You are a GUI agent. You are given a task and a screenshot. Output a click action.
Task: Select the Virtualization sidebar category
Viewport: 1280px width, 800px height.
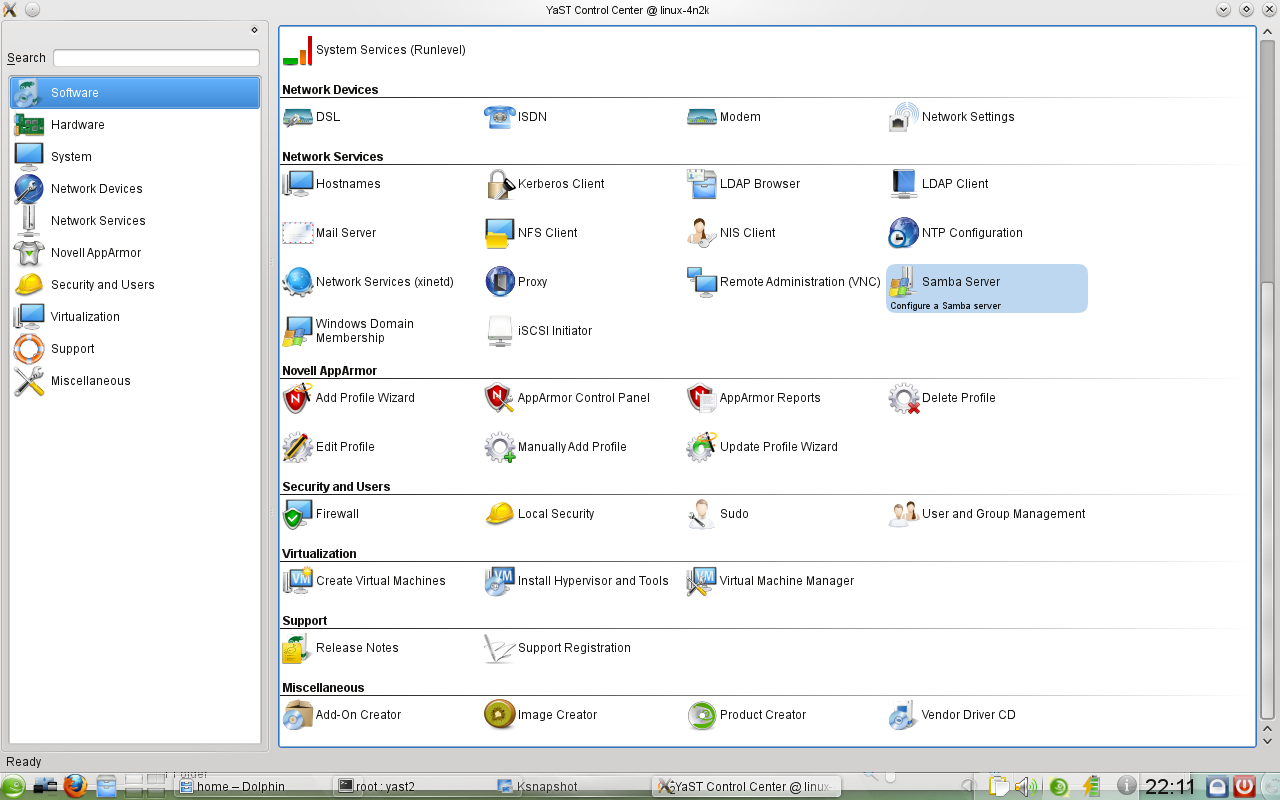coord(135,317)
